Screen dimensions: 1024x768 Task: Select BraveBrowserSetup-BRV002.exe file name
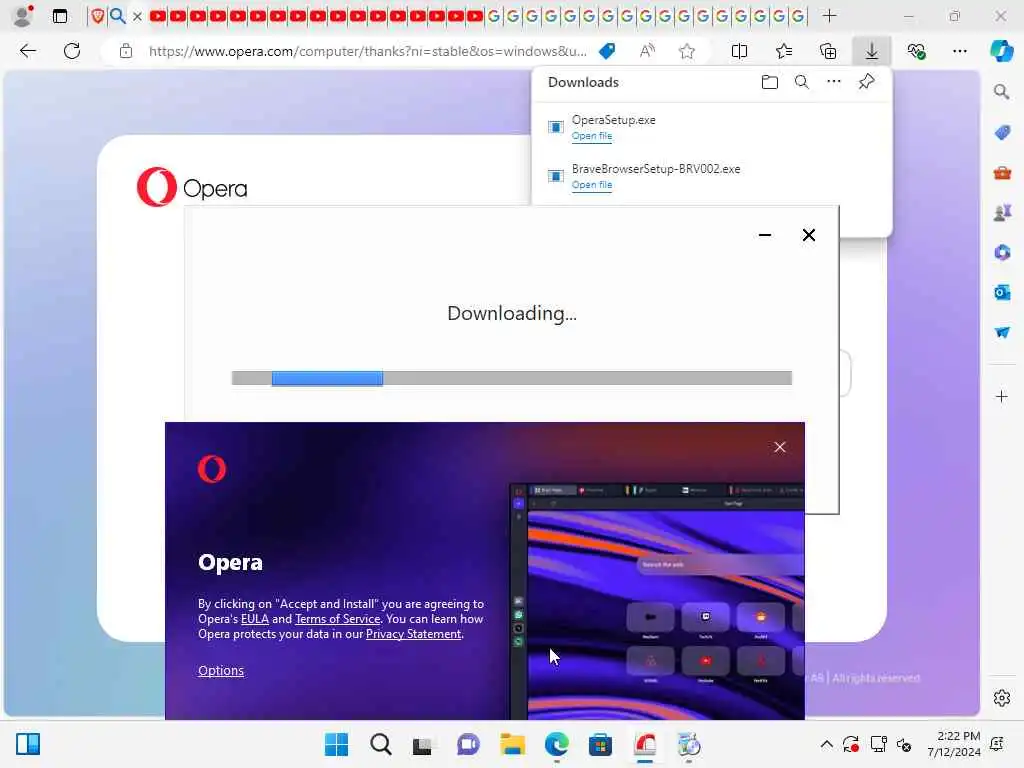coord(656,168)
